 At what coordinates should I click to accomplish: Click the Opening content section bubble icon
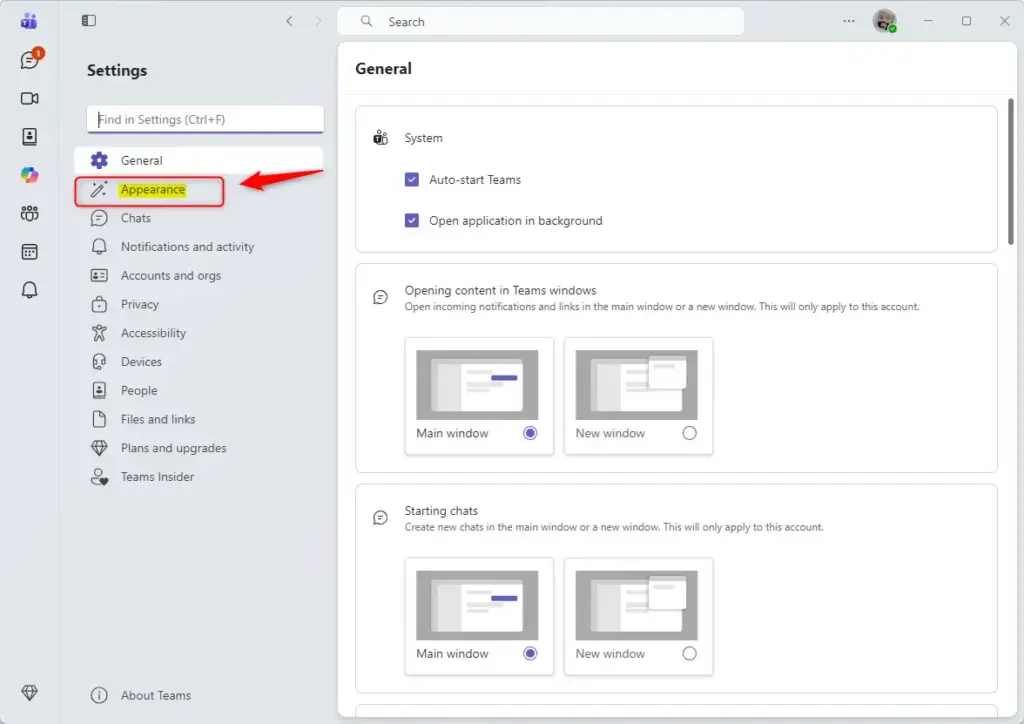point(380,297)
